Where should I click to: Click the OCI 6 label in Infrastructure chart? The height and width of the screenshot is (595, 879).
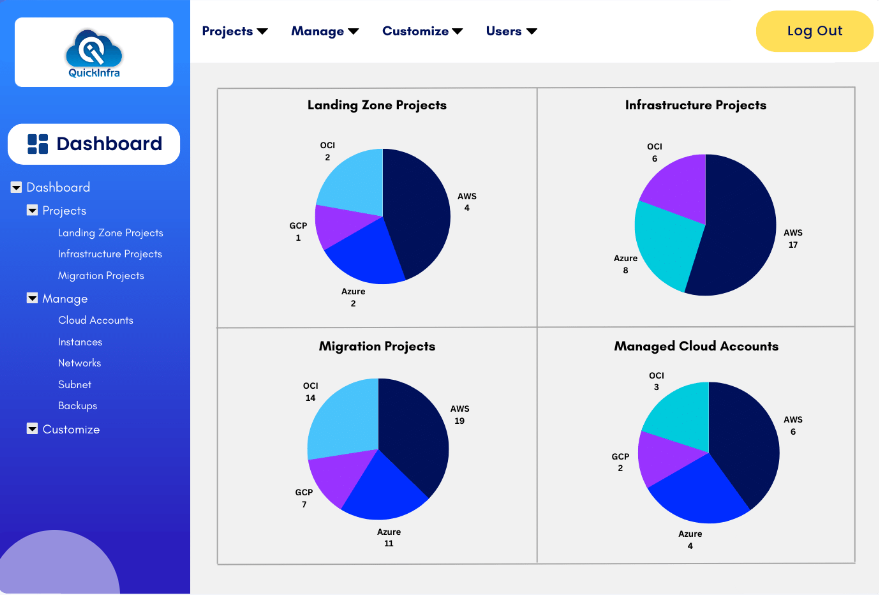(655, 153)
